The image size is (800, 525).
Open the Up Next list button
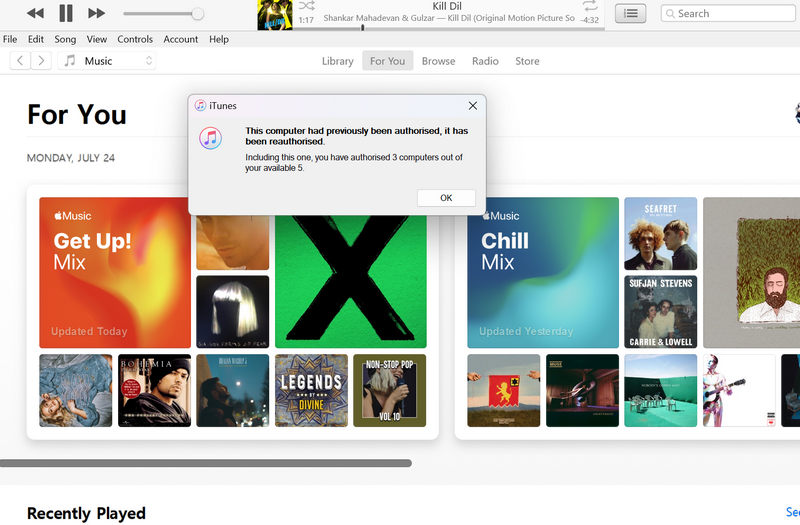coord(630,13)
